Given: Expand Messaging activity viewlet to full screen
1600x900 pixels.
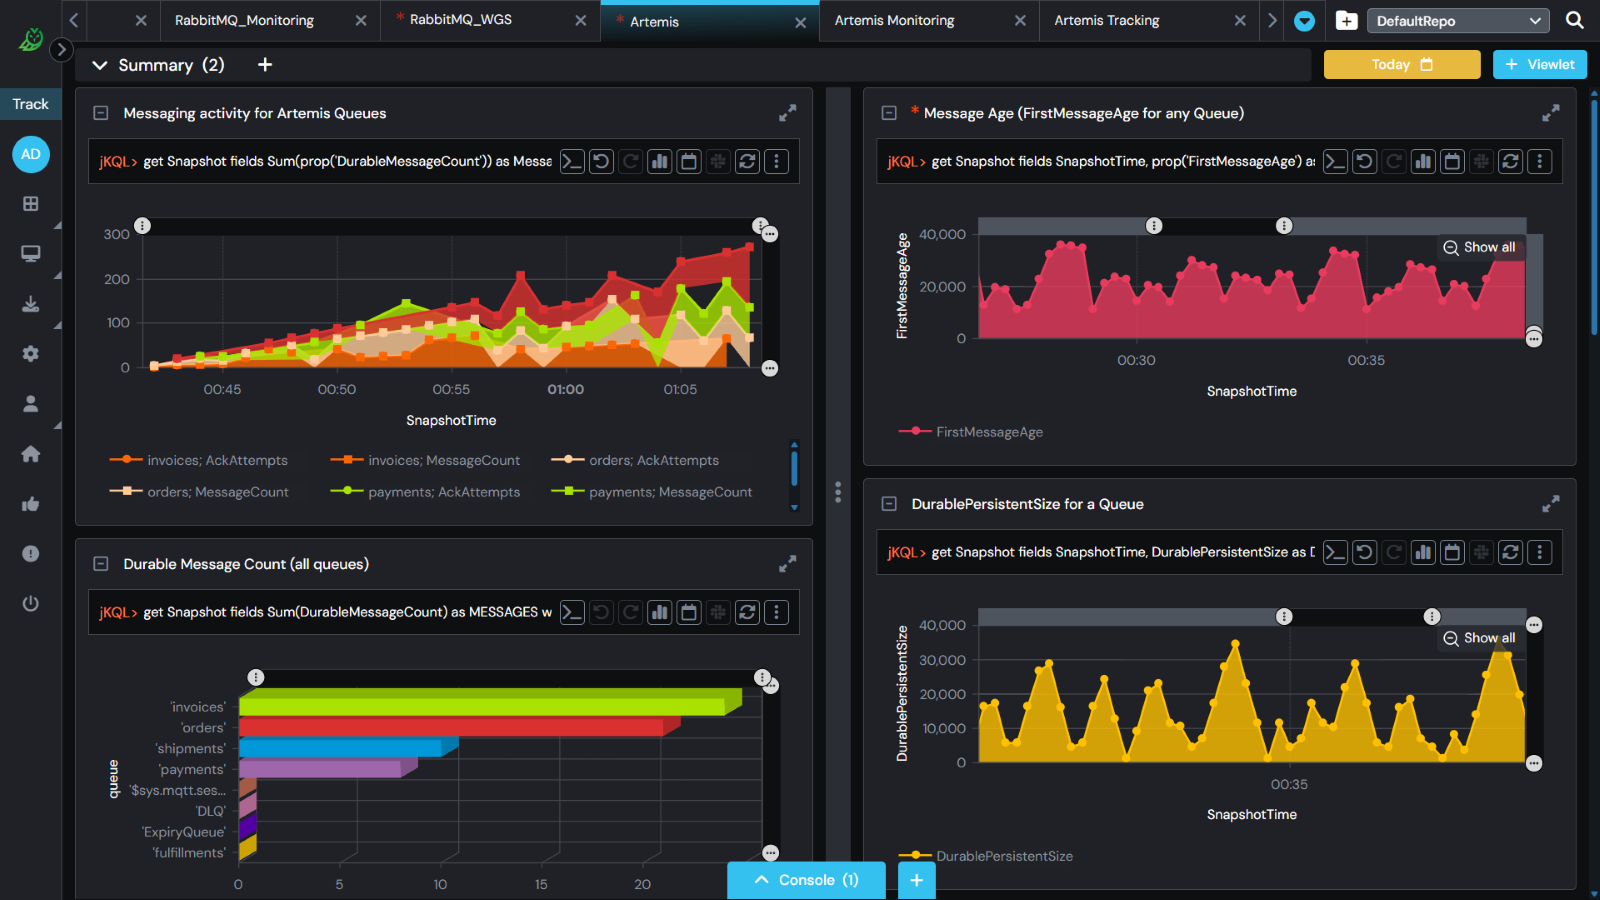Looking at the screenshot, I should pos(788,113).
